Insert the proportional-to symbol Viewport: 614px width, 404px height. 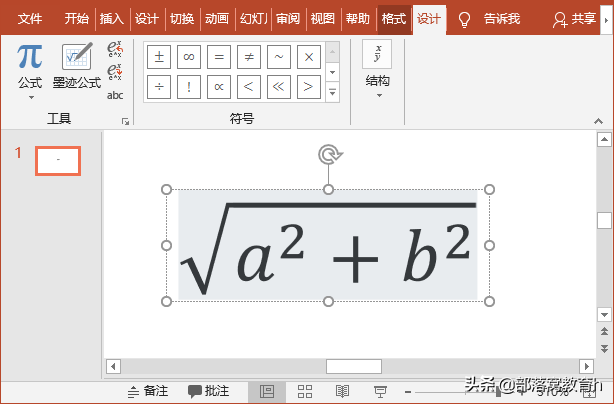219,87
